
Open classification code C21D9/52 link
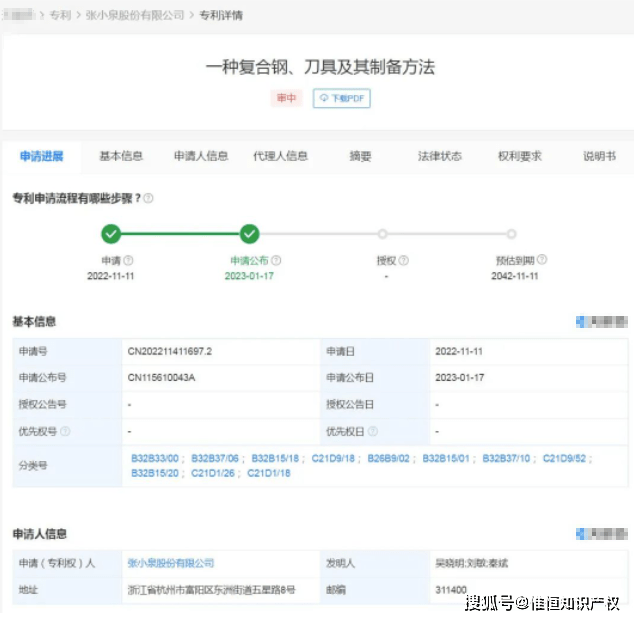point(565,459)
